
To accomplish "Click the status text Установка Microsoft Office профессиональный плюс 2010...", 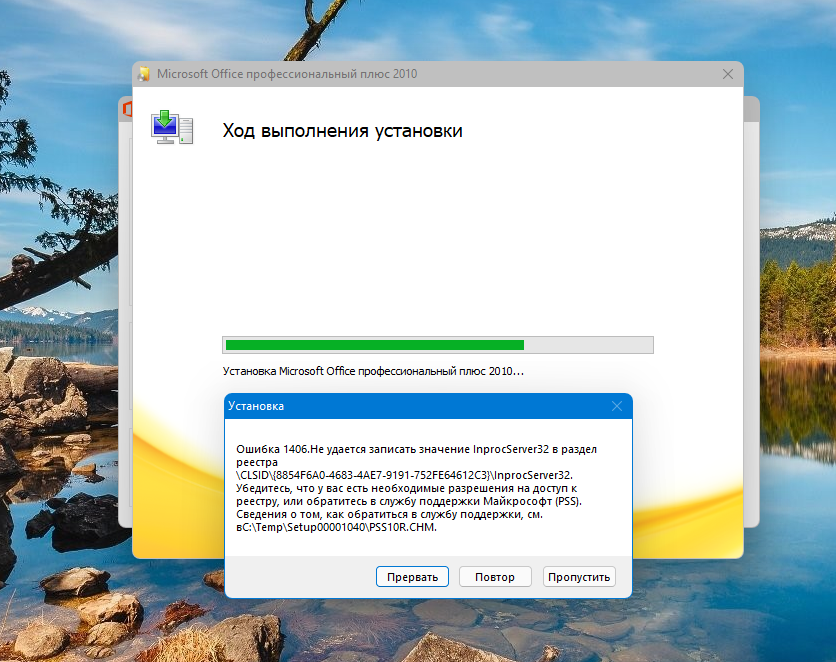I will click(373, 371).
